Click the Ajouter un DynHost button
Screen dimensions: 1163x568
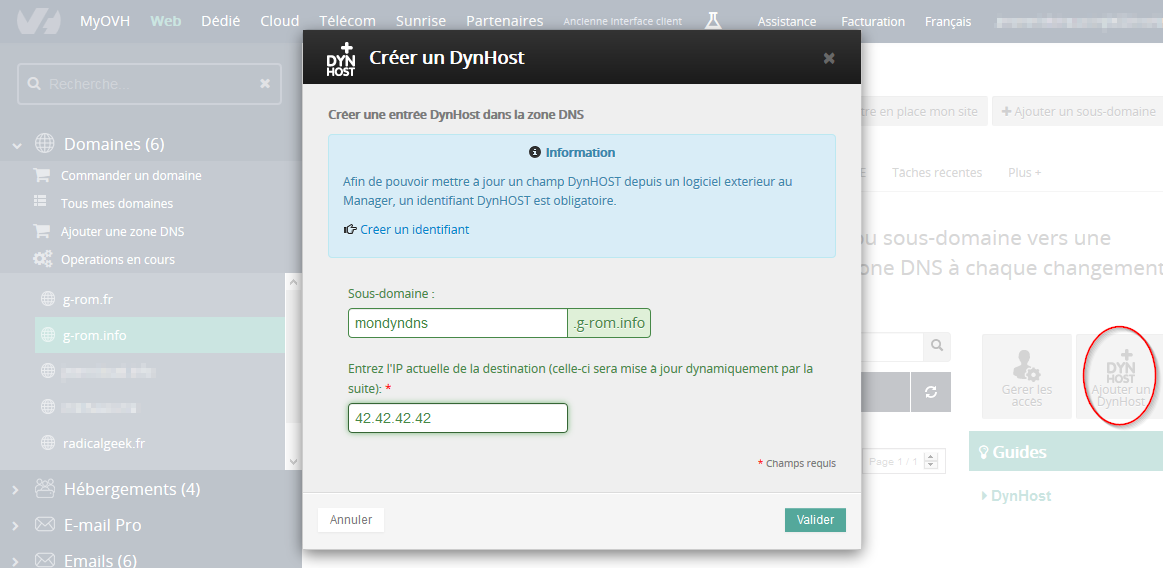click(x=1120, y=376)
